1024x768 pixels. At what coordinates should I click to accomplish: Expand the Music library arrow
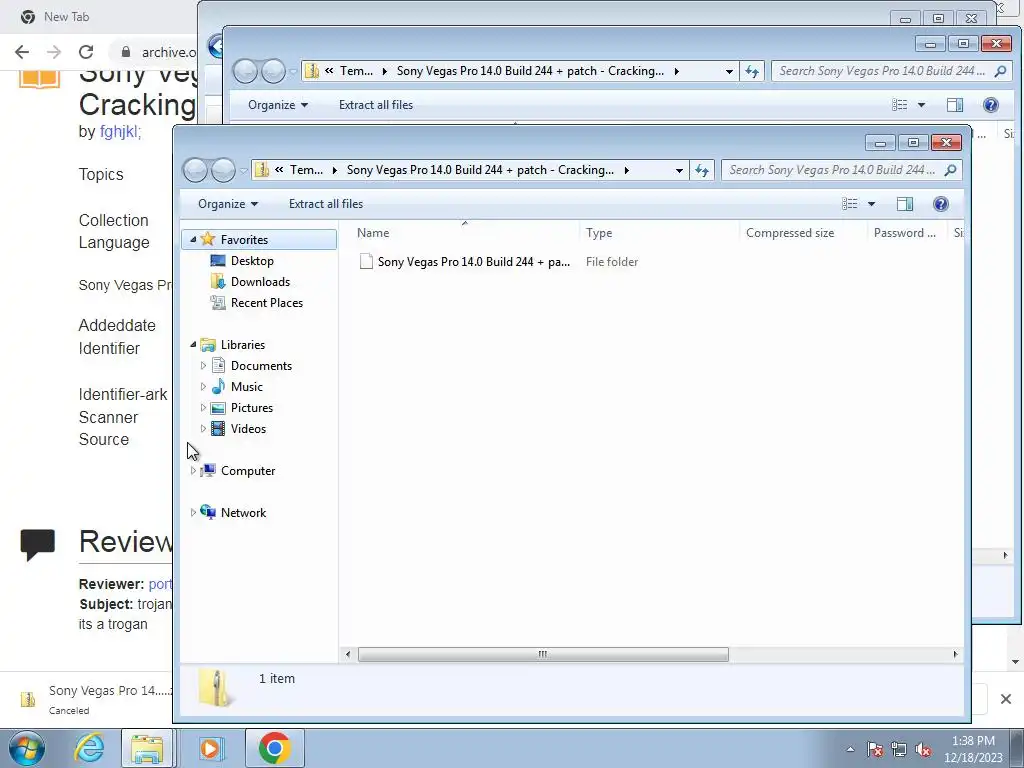coord(203,387)
